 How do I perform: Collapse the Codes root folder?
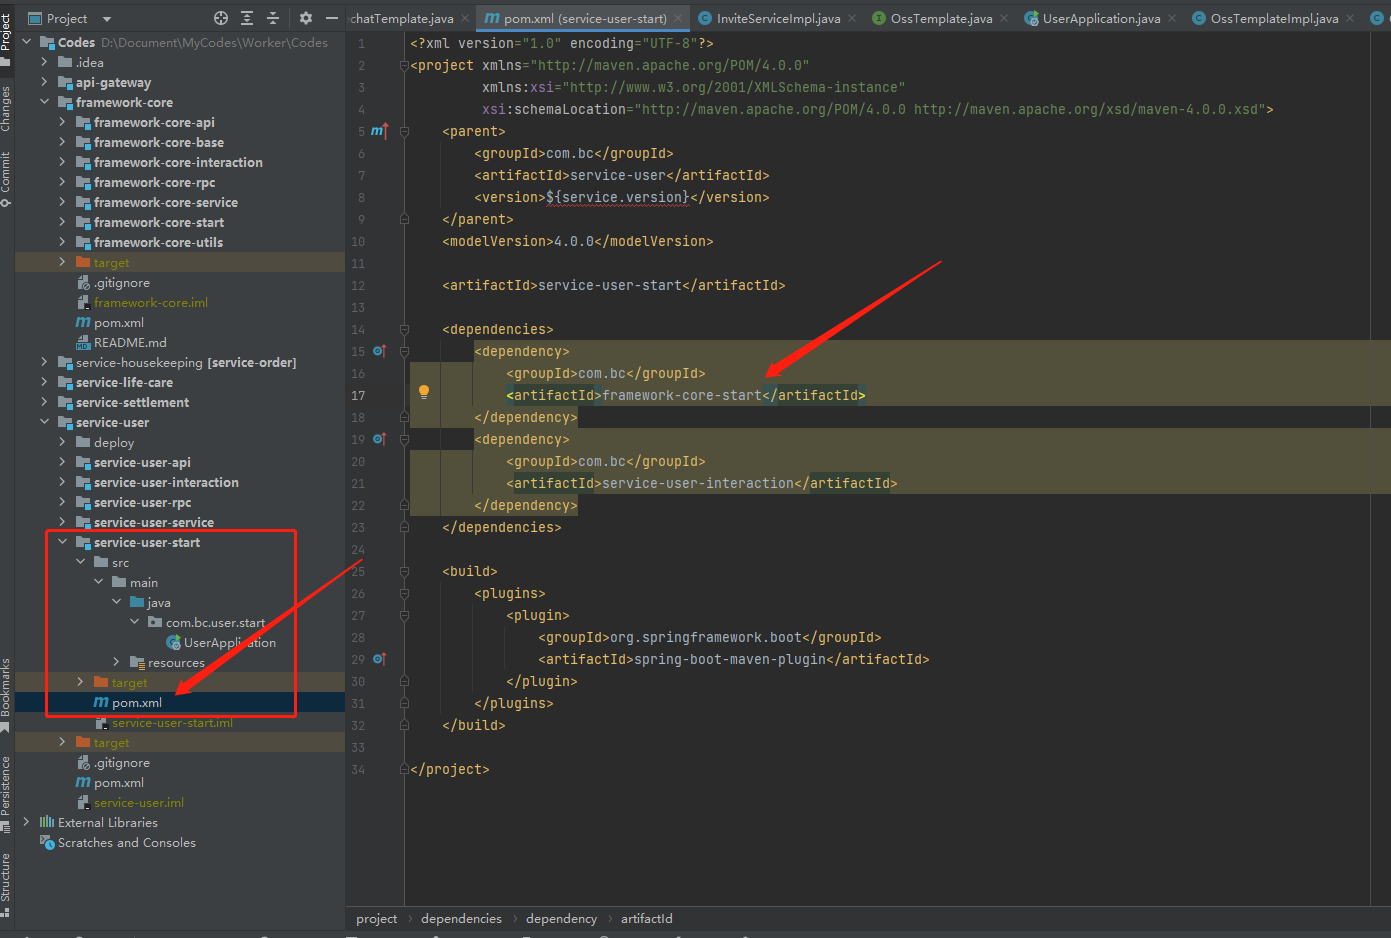[27, 42]
